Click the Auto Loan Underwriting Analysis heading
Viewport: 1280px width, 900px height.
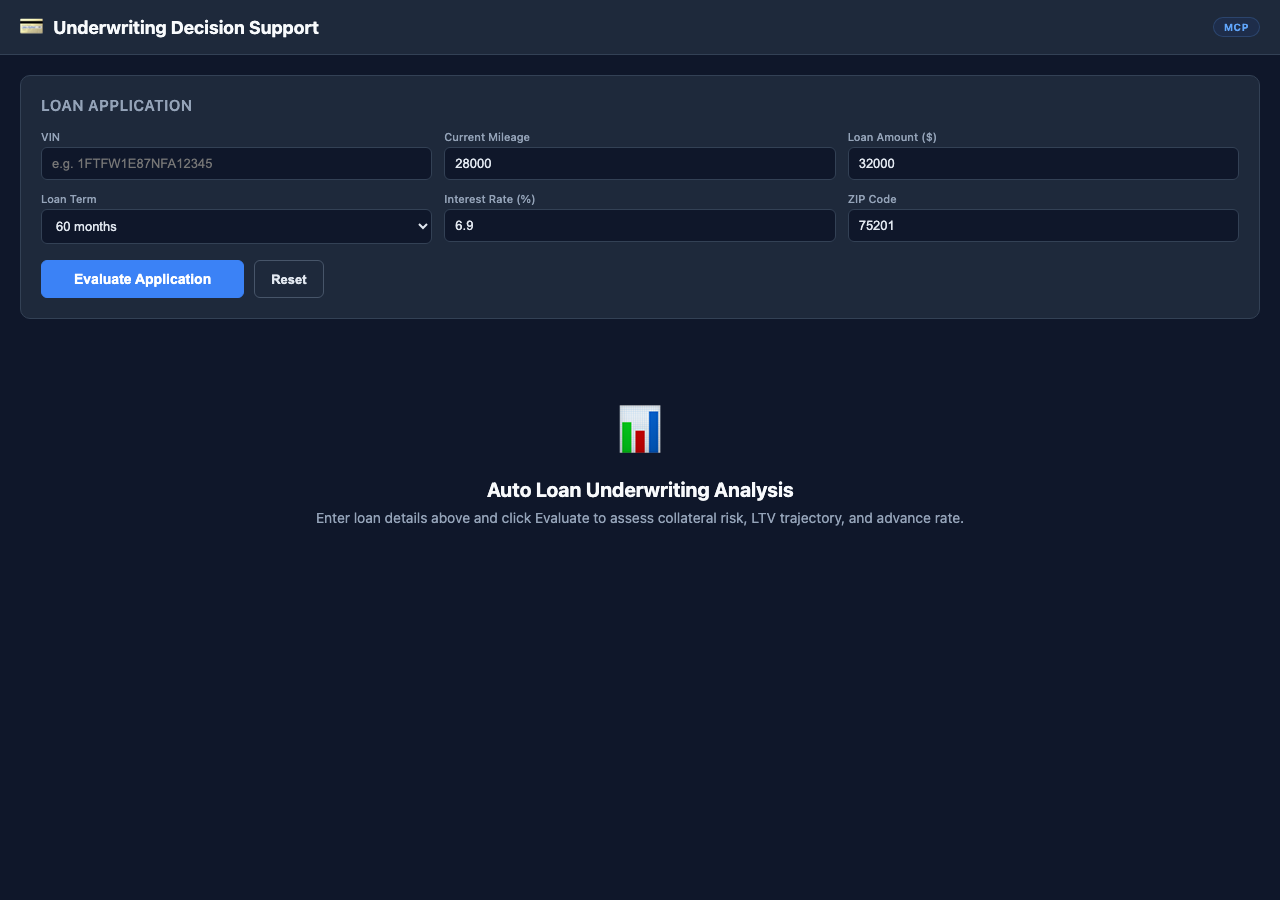click(640, 490)
